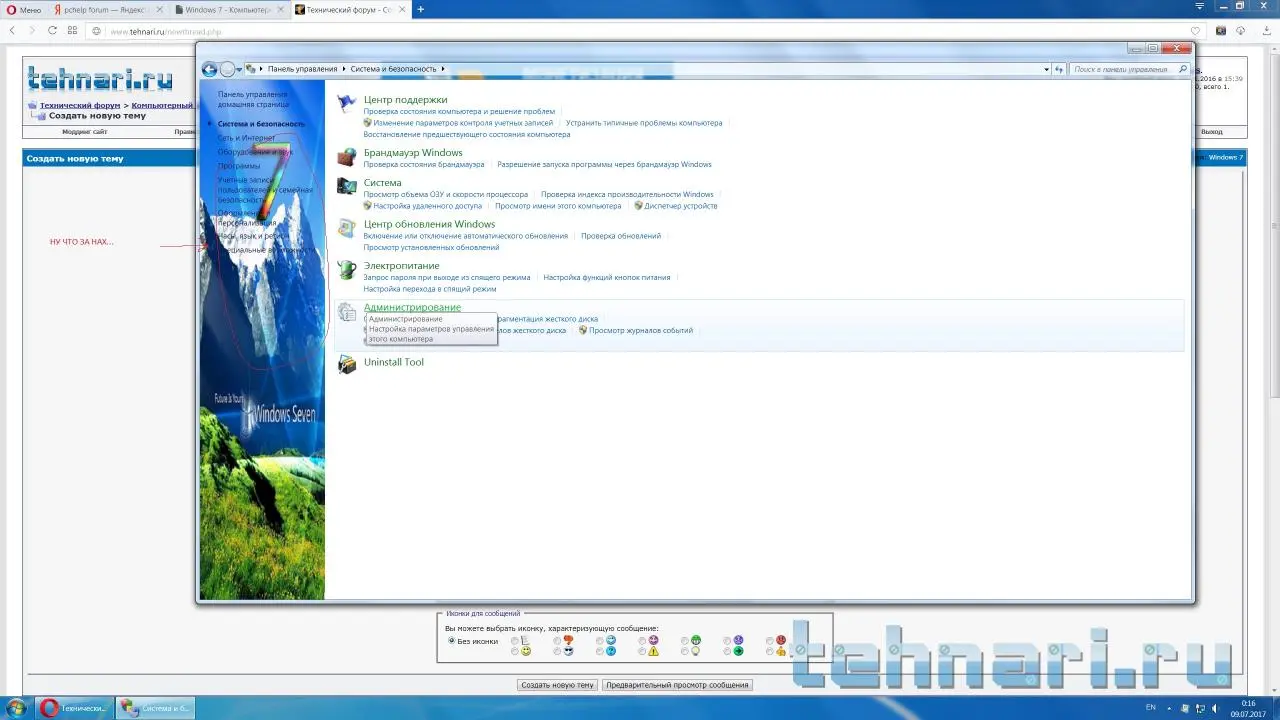Click the heart bookmark icon in Opera
The image size is (1280, 720).
coord(1195,31)
